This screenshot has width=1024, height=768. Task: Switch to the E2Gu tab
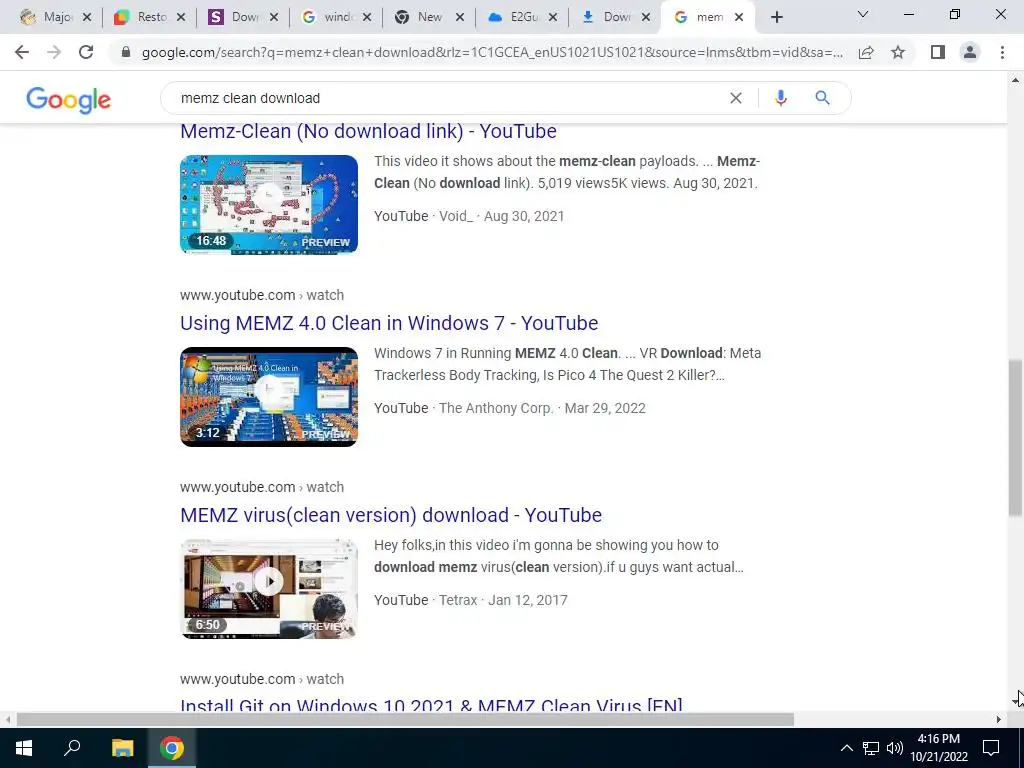point(522,17)
